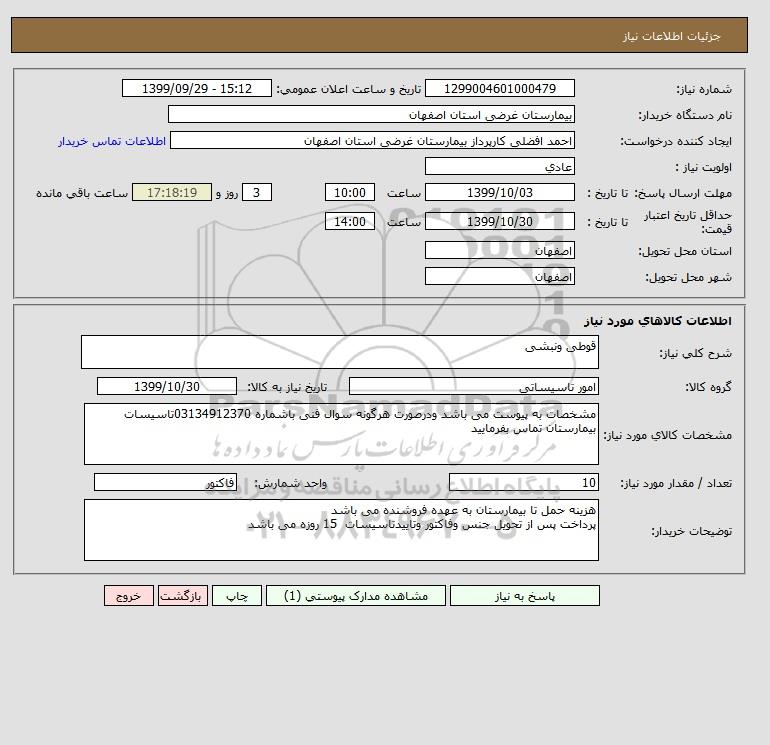Click the چاپ print button
The image size is (770, 745).
pos(237,595)
